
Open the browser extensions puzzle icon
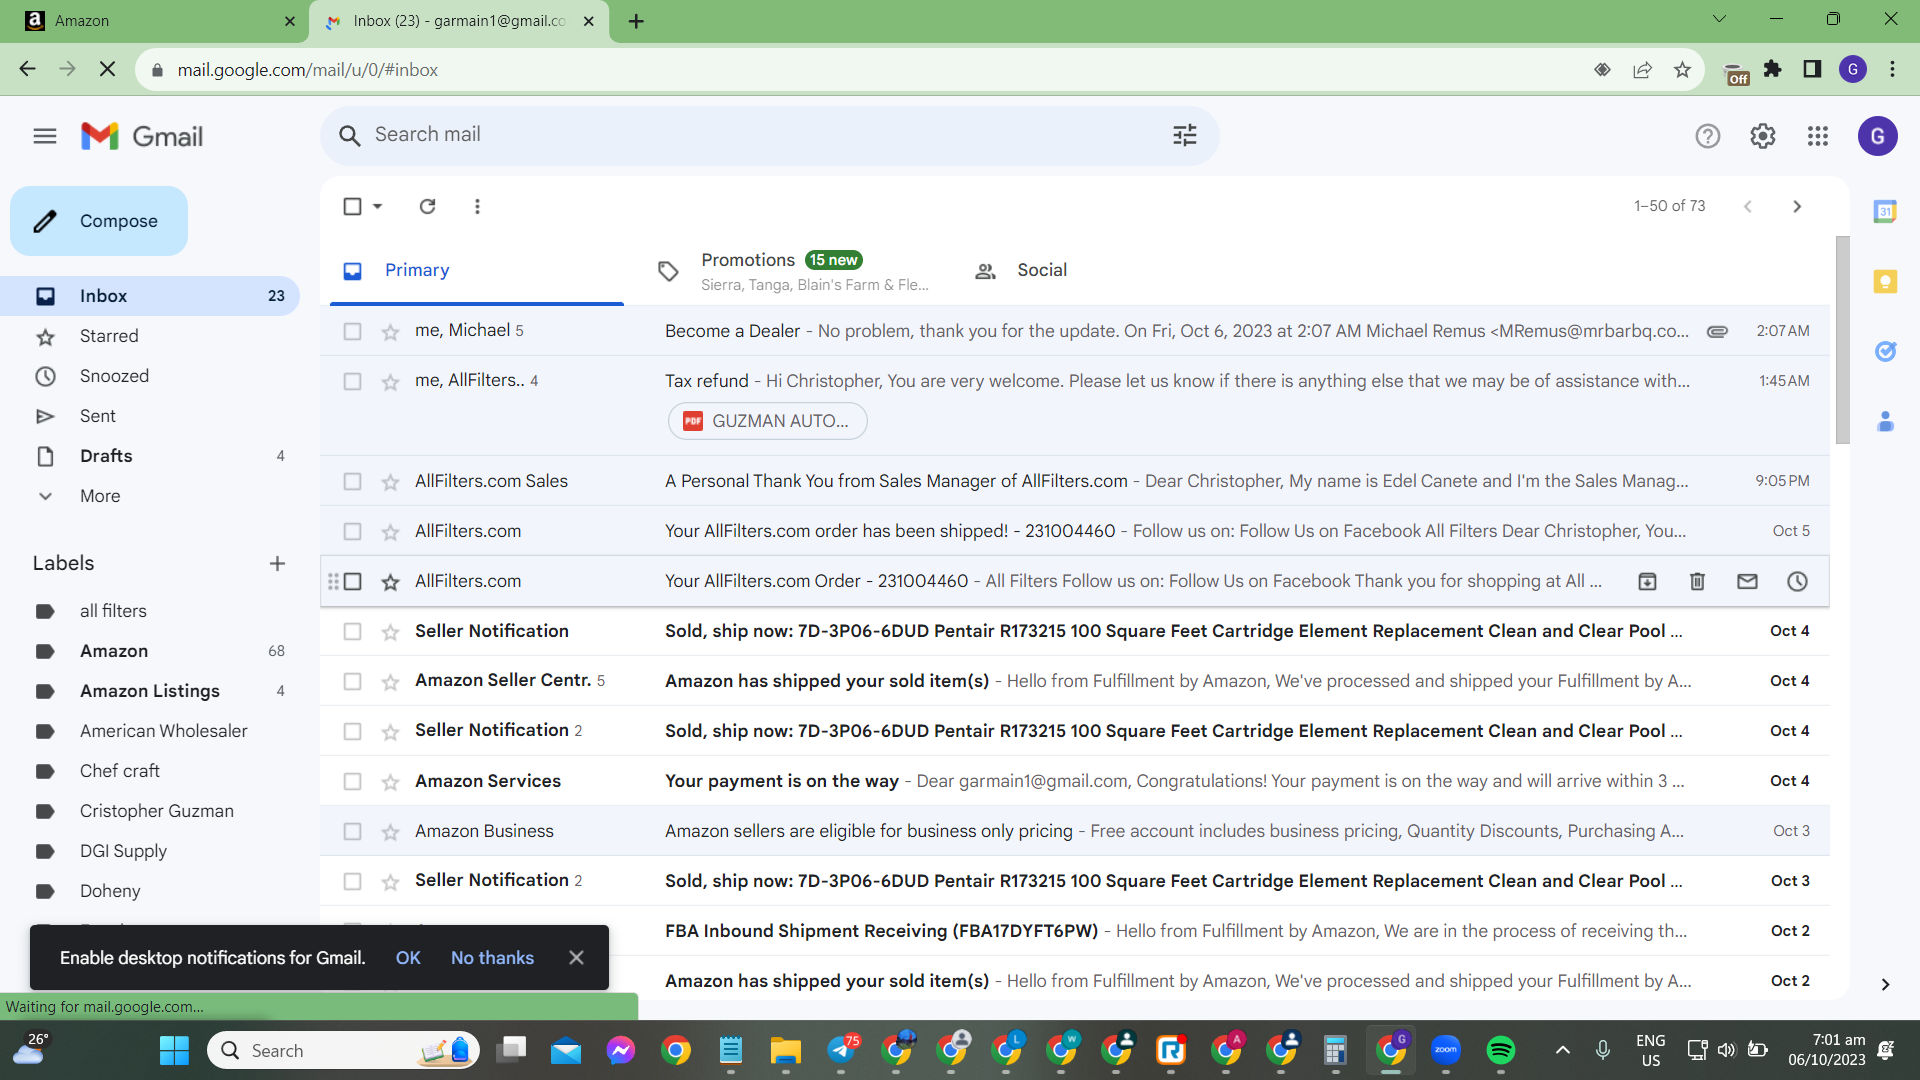1773,69
